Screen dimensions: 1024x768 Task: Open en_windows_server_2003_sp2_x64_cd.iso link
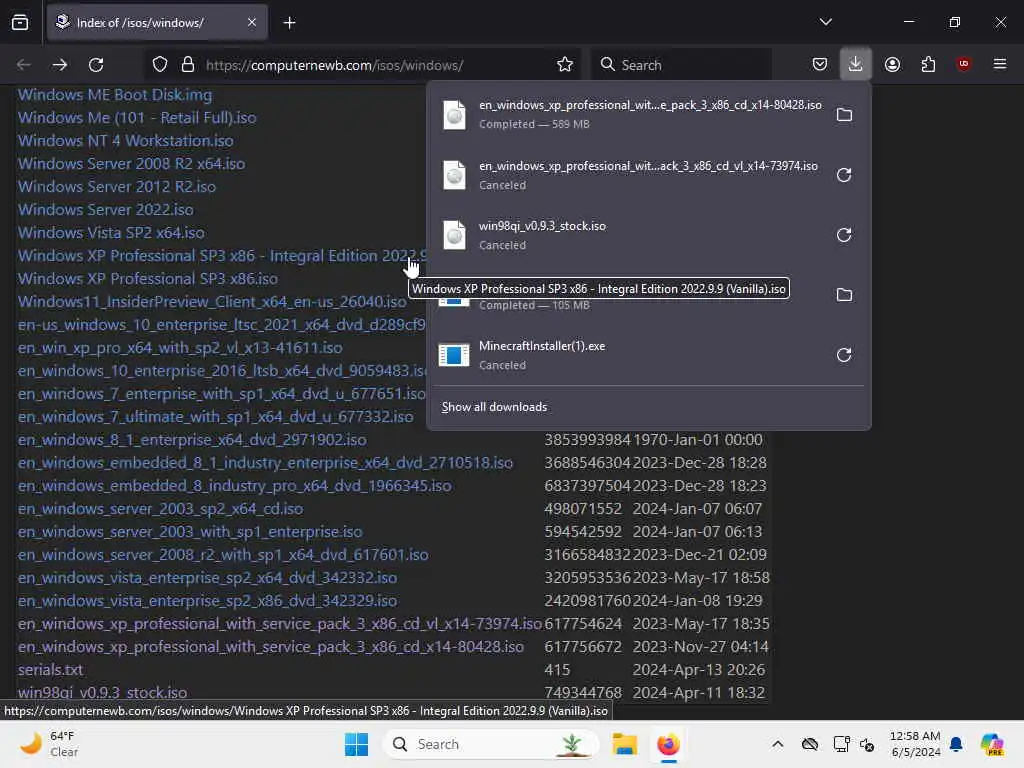click(x=161, y=509)
